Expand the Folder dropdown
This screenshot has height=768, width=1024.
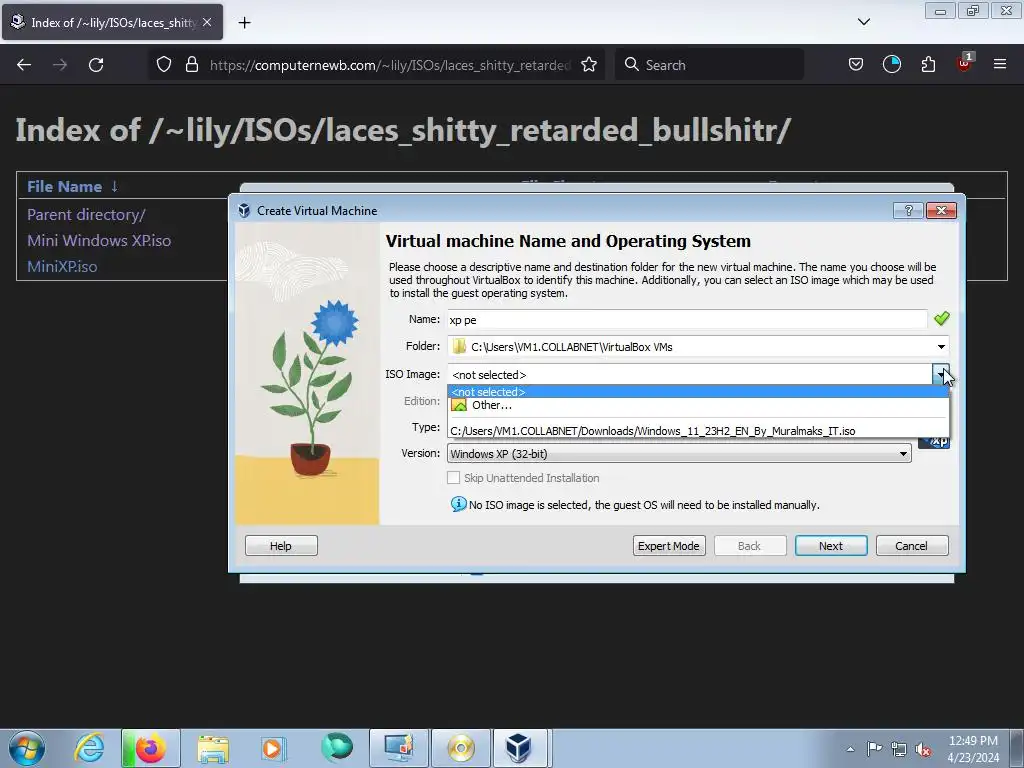coord(941,347)
